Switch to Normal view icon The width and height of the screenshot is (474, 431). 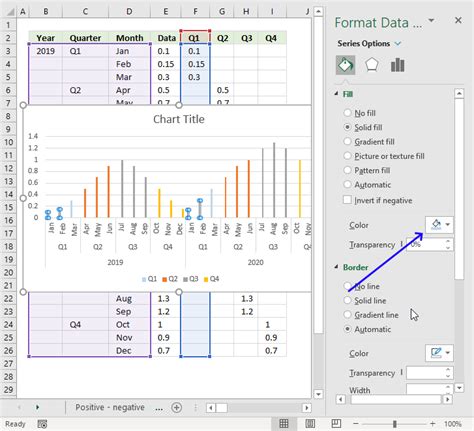click(x=284, y=424)
